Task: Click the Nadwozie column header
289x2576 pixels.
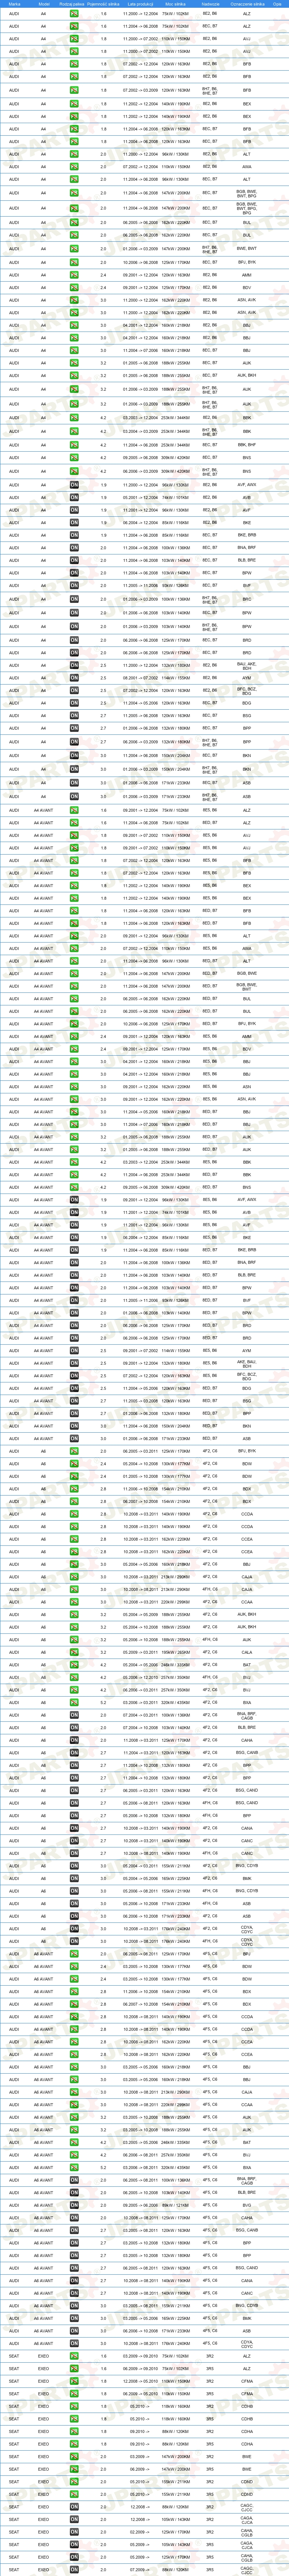Action: pos(210,4)
